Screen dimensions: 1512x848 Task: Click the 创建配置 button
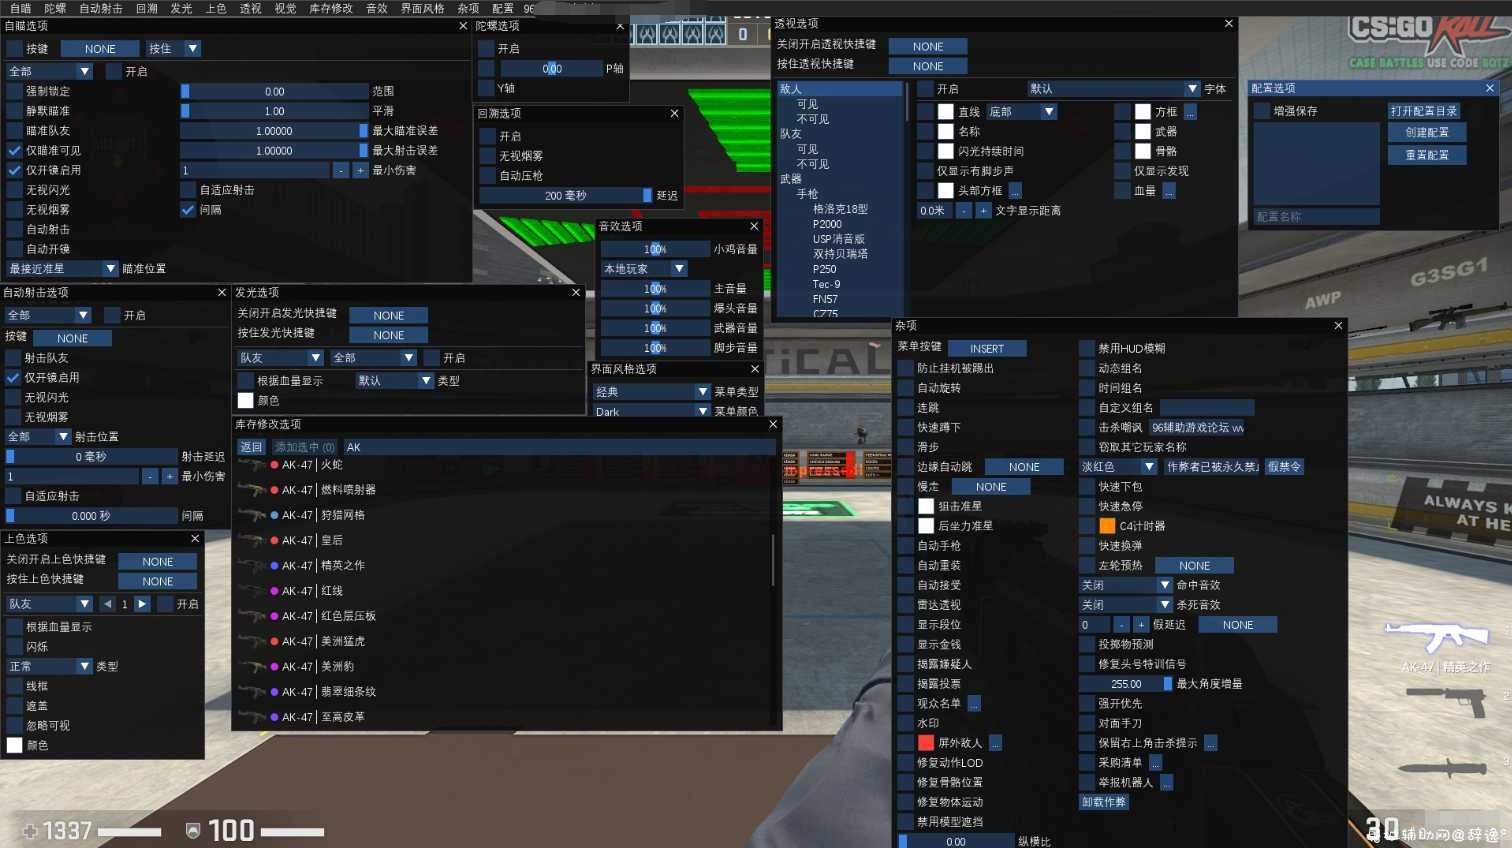pos(1427,132)
